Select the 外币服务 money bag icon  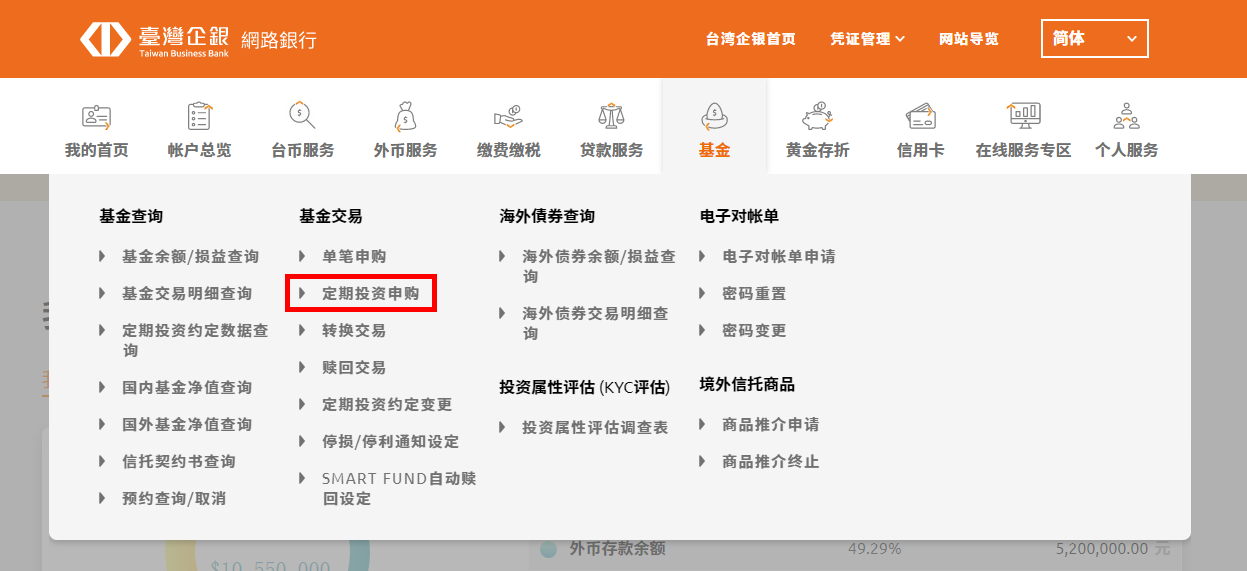[405, 117]
